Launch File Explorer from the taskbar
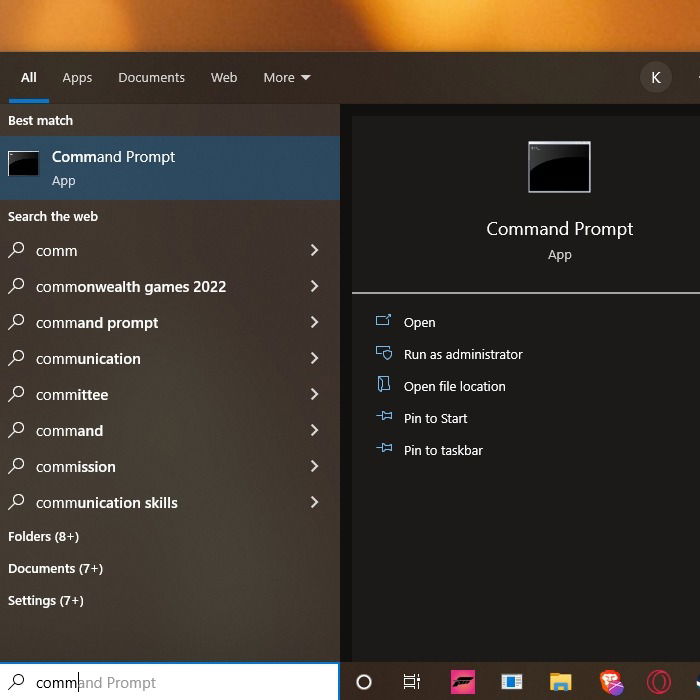 (x=560, y=682)
